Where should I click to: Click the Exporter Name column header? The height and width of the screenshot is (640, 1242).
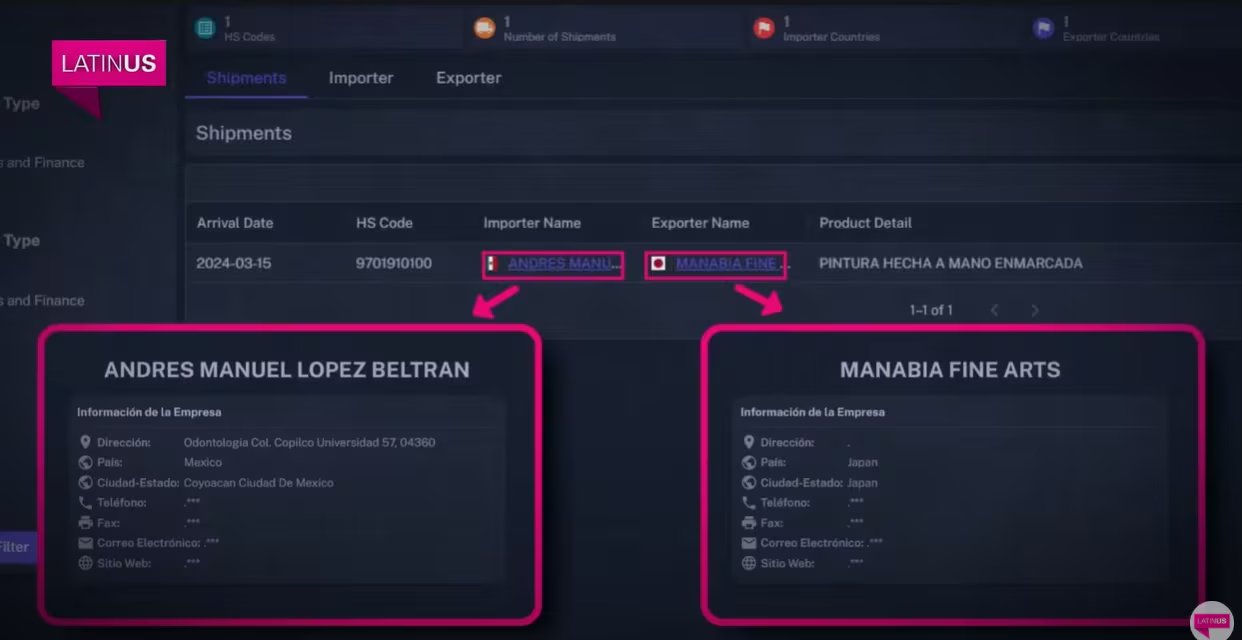pyautogui.click(x=700, y=223)
